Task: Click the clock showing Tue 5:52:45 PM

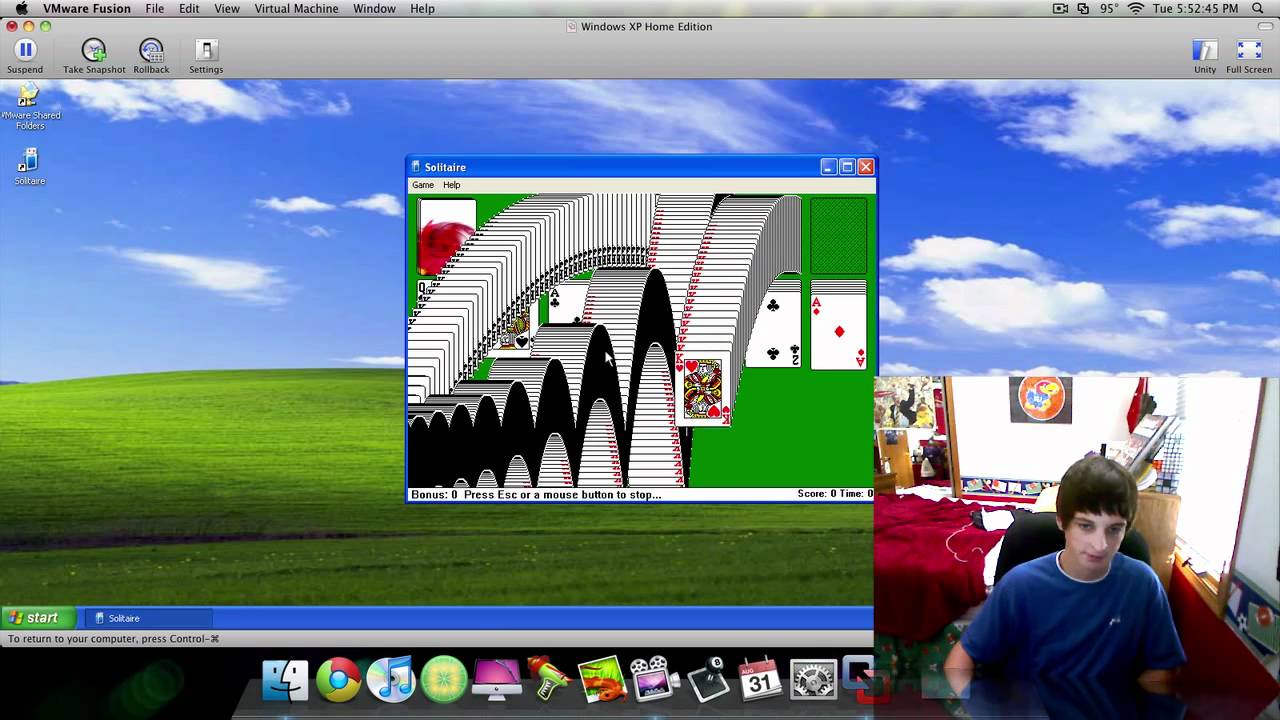Action: pos(1195,9)
